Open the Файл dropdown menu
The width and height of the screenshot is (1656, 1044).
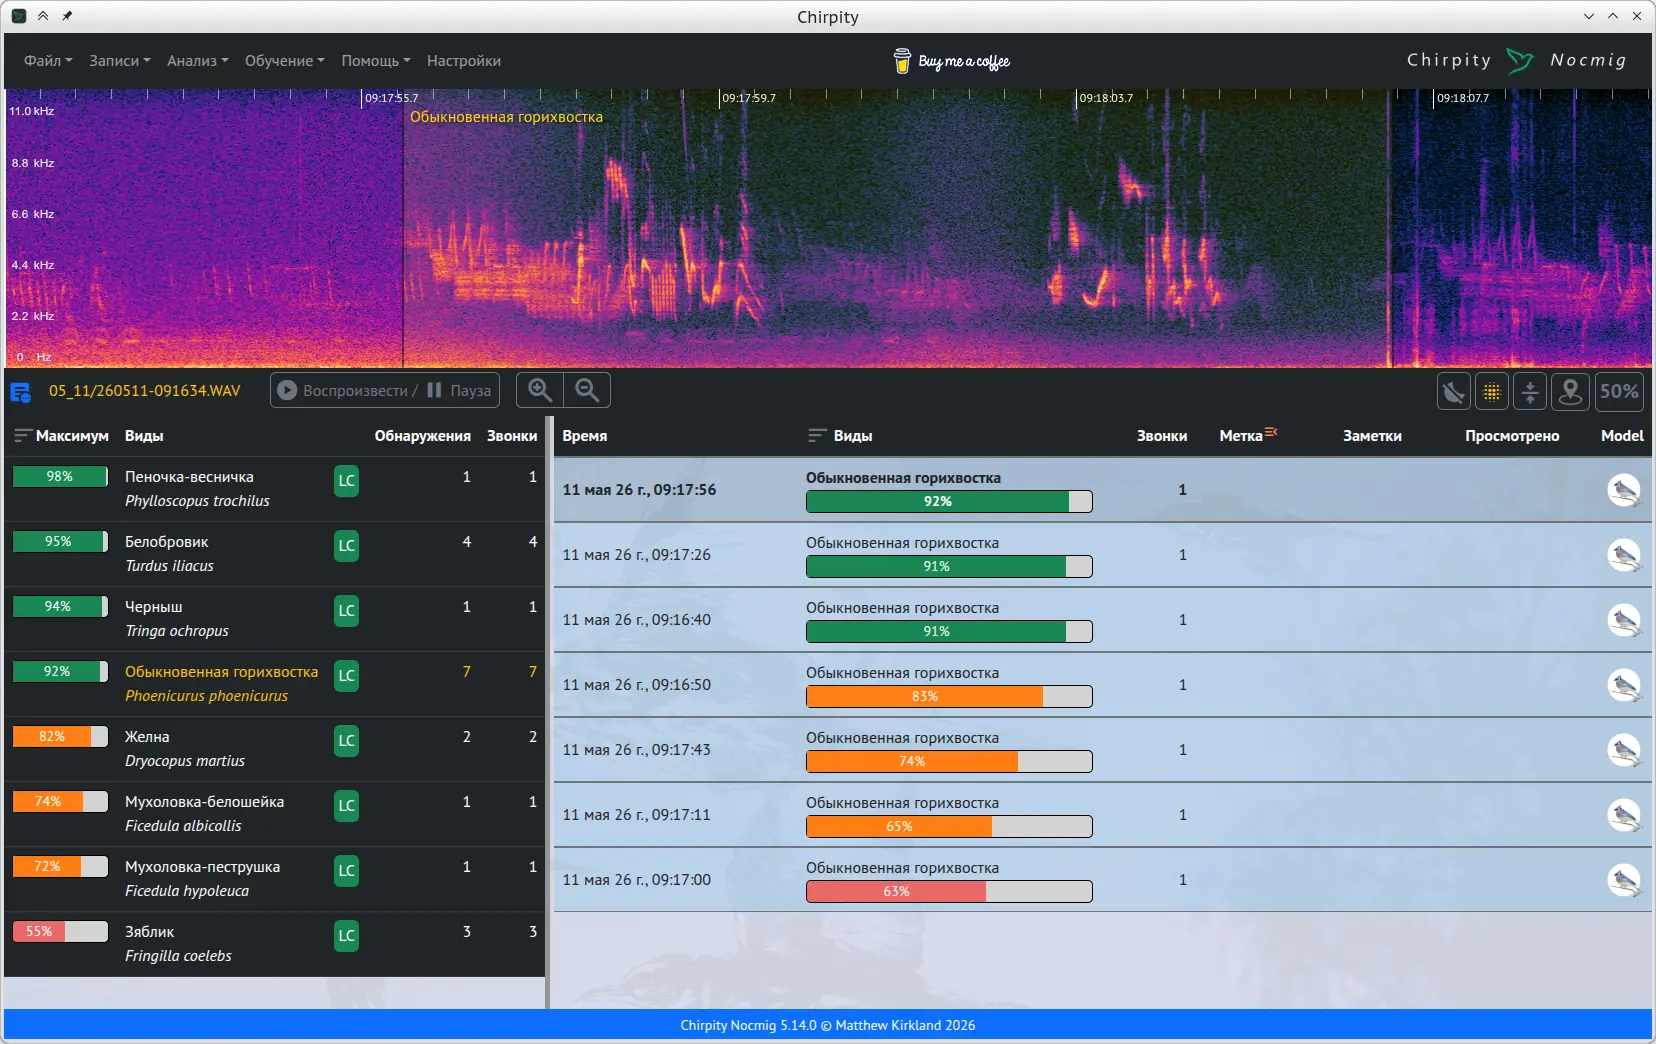48,61
